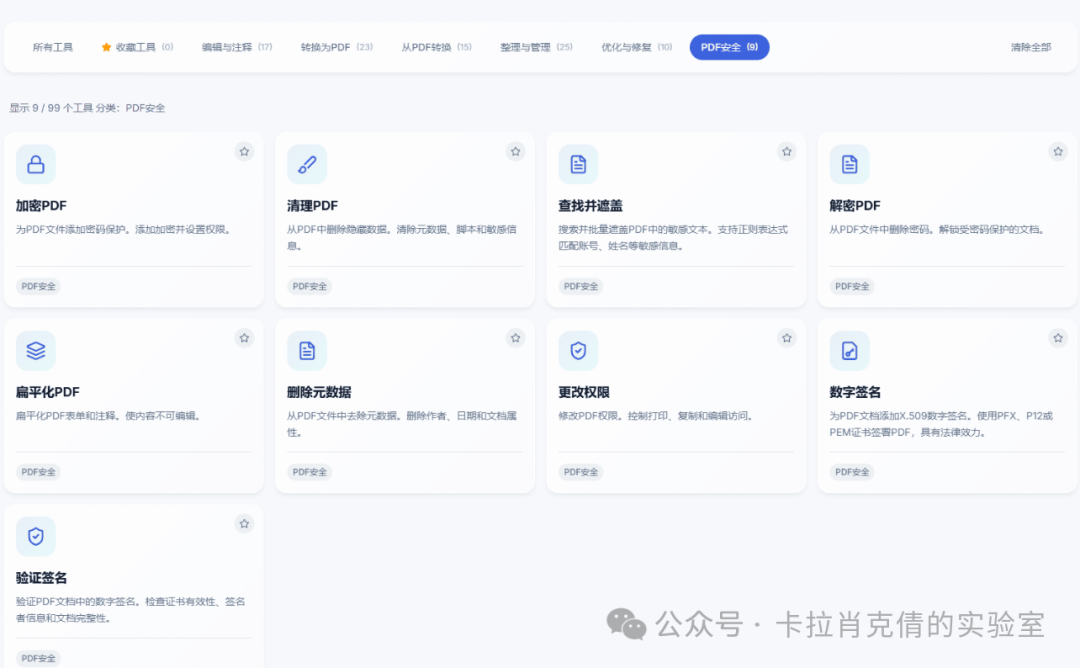Toggle favorite star on 更改权限 card
Screen dimensions: 1080x668
point(787,338)
